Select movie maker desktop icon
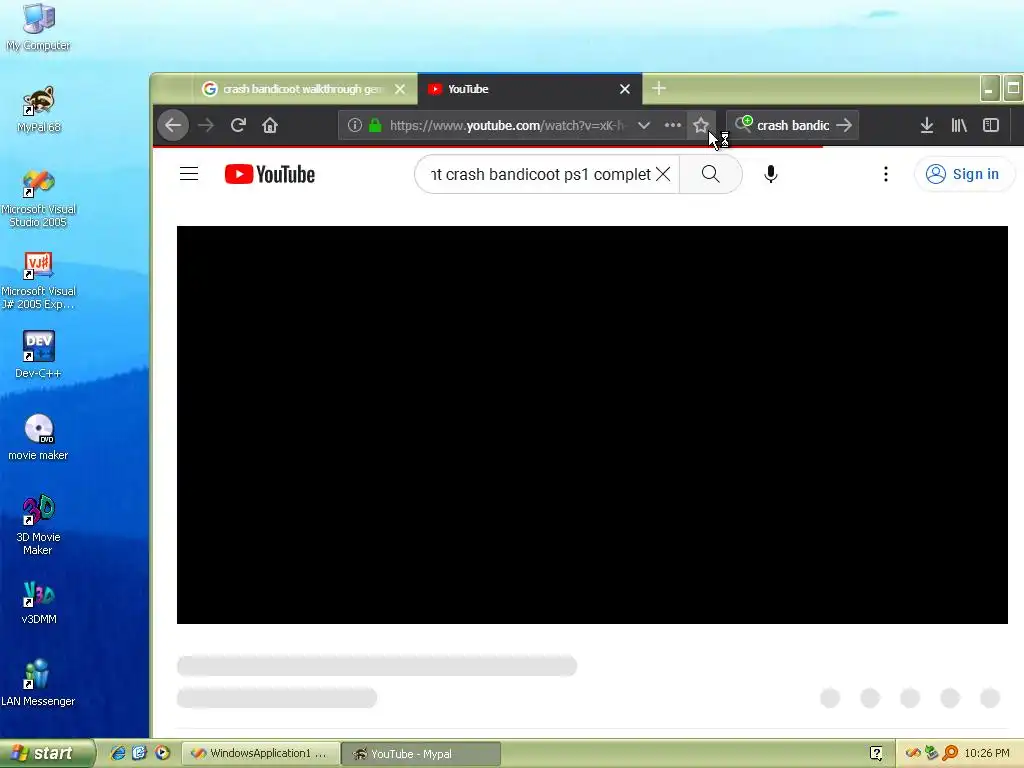The image size is (1024, 768). pos(39,437)
